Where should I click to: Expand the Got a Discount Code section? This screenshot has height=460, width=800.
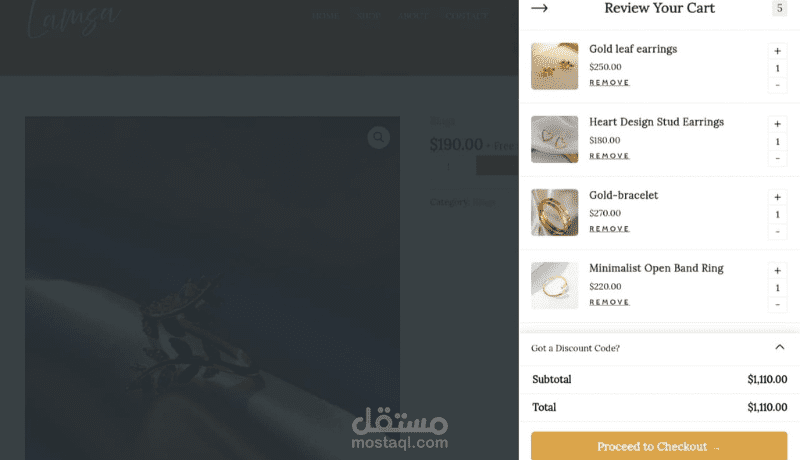[x=659, y=348]
